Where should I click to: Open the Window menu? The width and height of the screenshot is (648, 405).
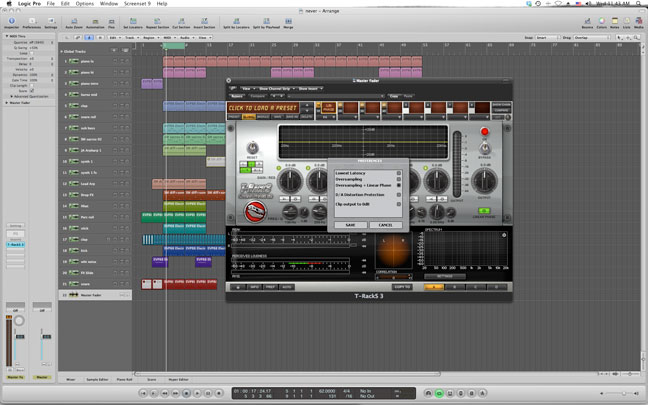click(x=109, y=3)
